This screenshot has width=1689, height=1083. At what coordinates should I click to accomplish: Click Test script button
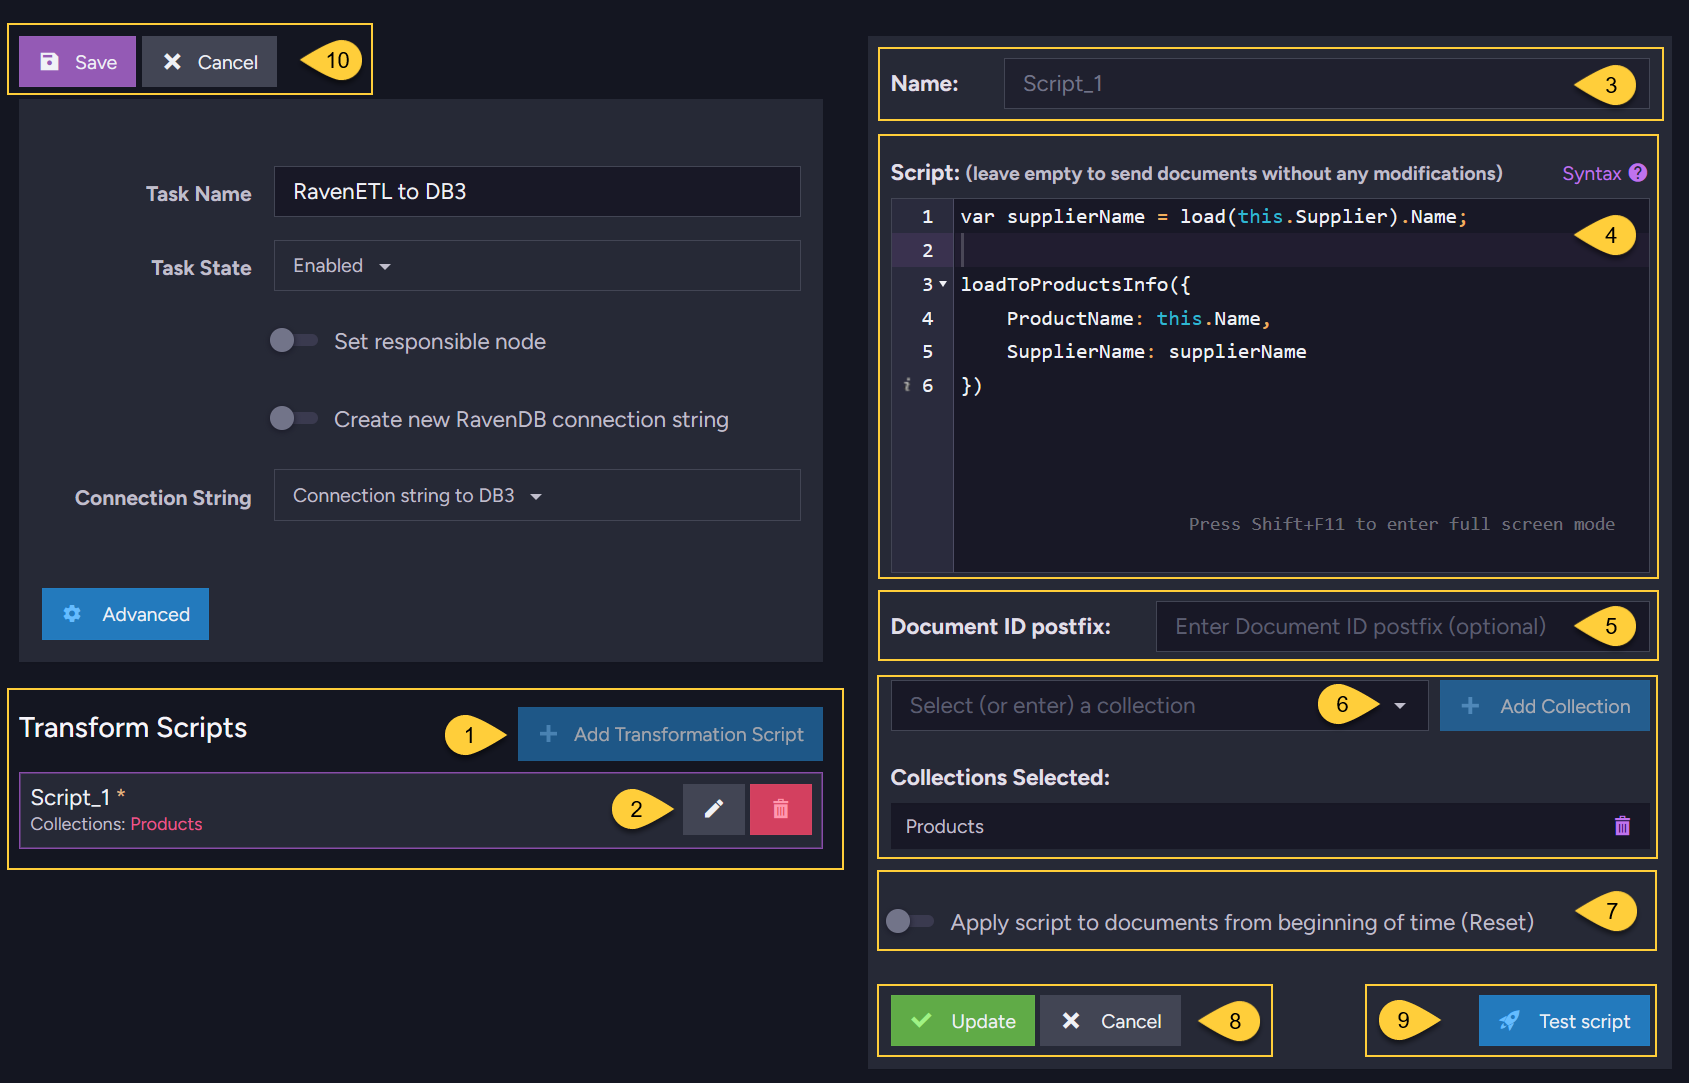pos(1564,1021)
